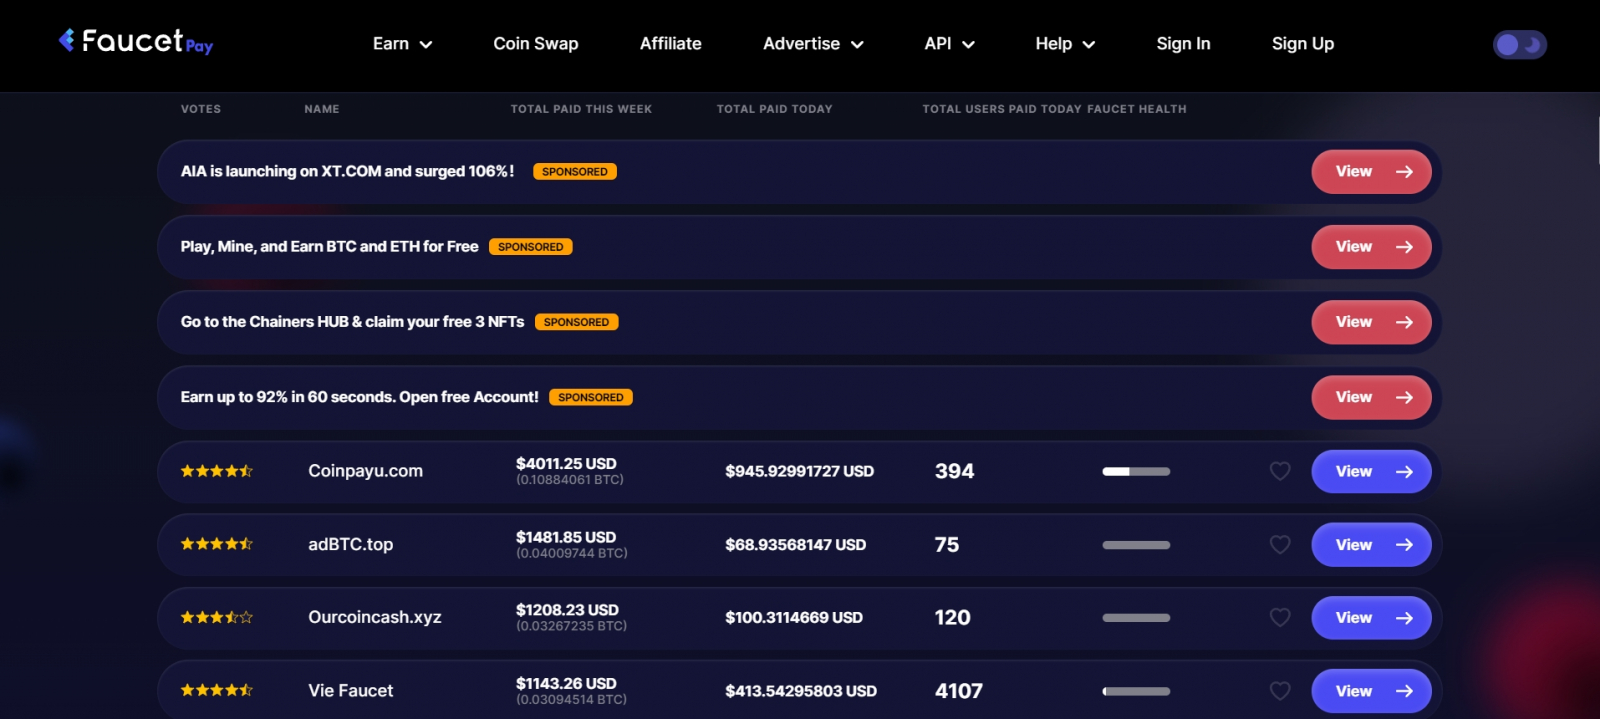
Task: Click the star rating for adBTC.top
Action: [x=216, y=544]
